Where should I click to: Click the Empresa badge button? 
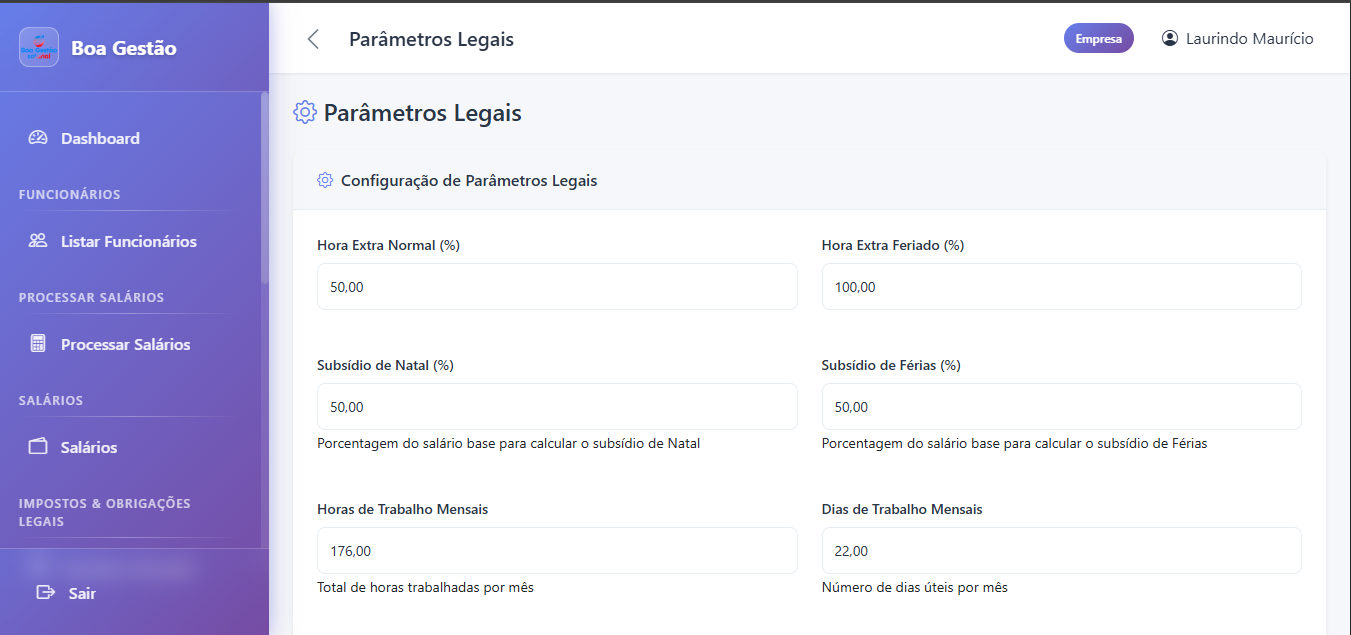(x=1098, y=39)
